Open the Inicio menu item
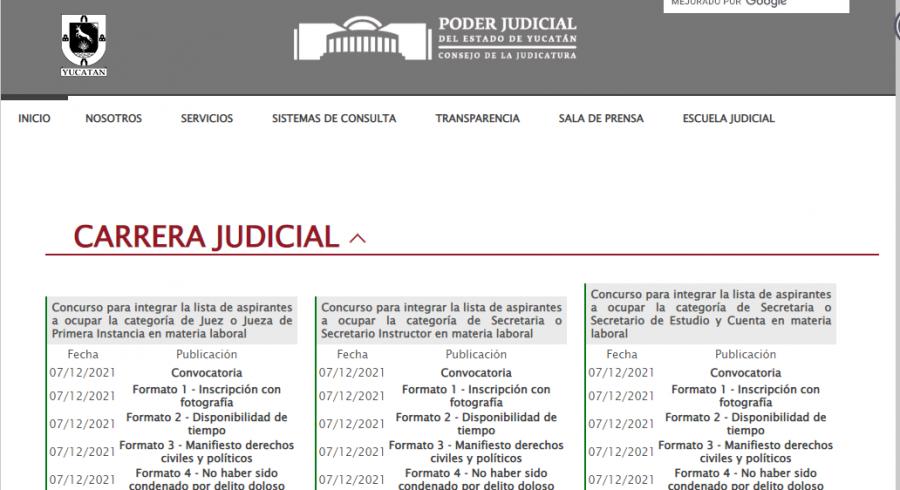This screenshot has height=490, width=900. [x=34, y=119]
